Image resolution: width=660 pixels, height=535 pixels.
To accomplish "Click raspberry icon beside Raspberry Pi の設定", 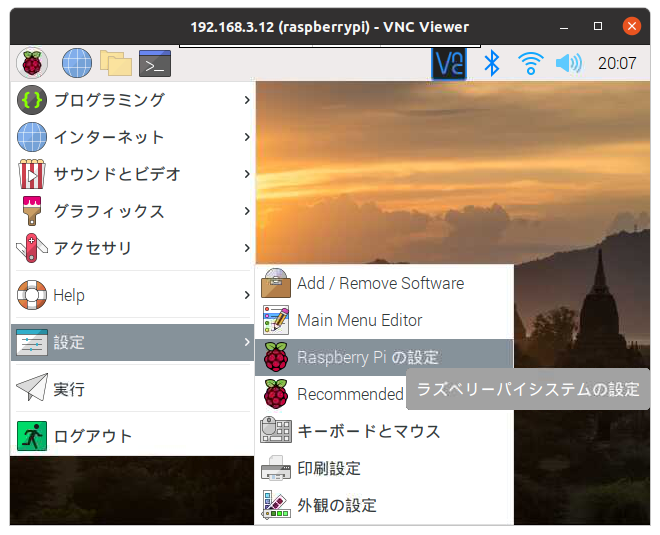I will [276, 357].
